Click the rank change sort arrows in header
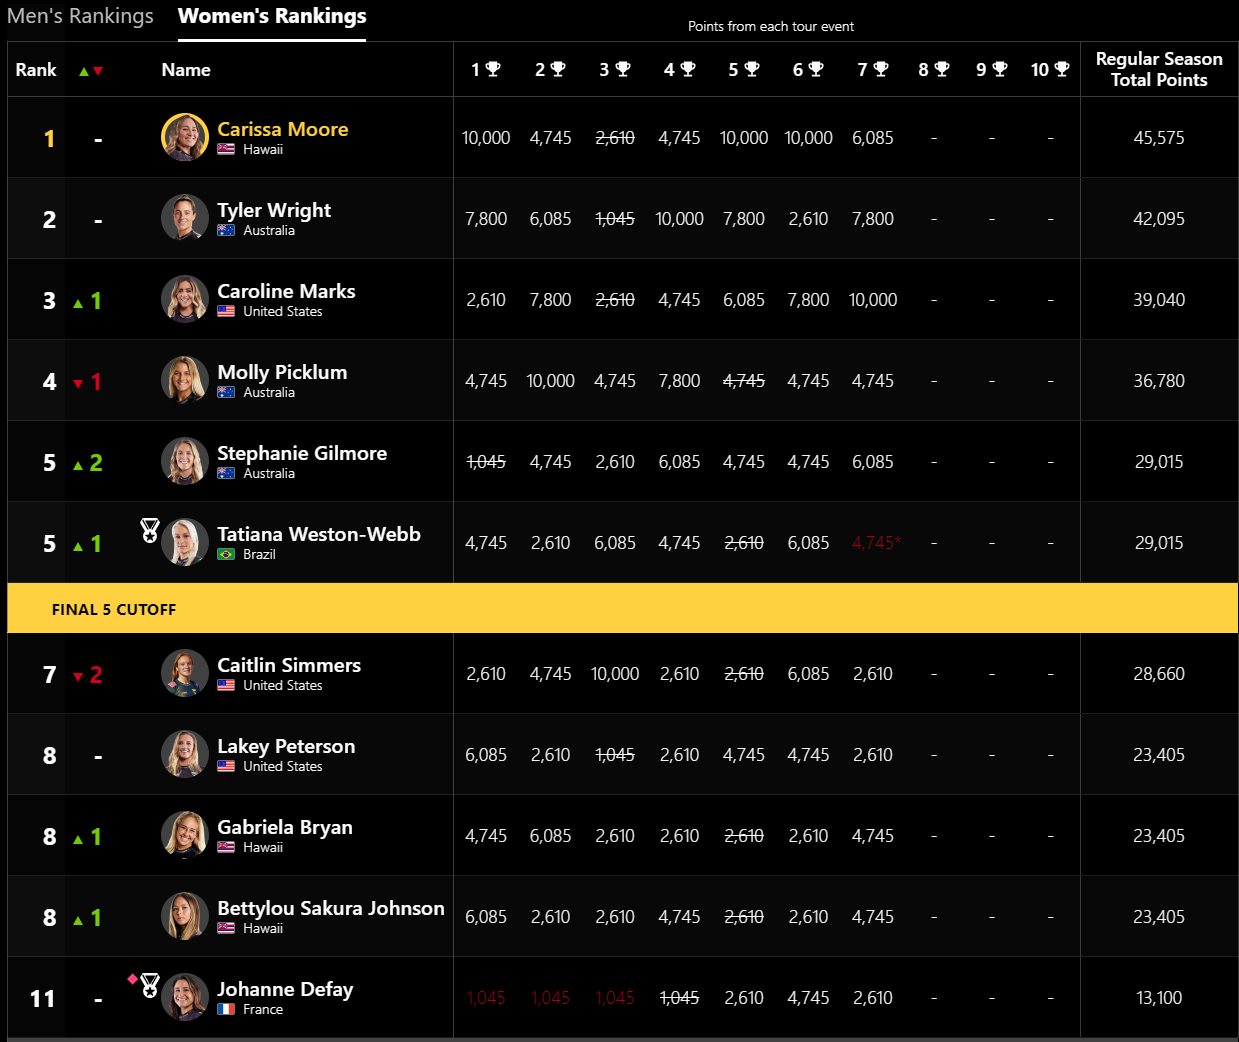The image size is (1239, 1042). click(91, 71)
